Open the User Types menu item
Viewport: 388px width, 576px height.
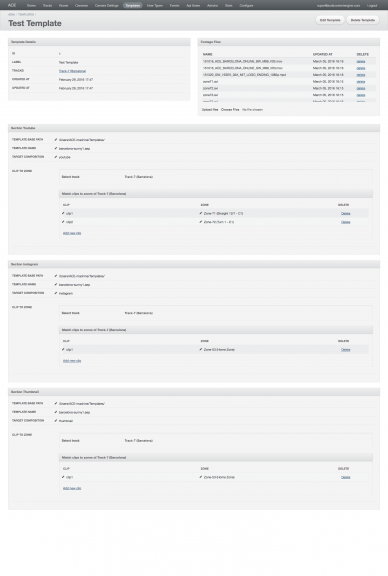[x=155, y=6]
